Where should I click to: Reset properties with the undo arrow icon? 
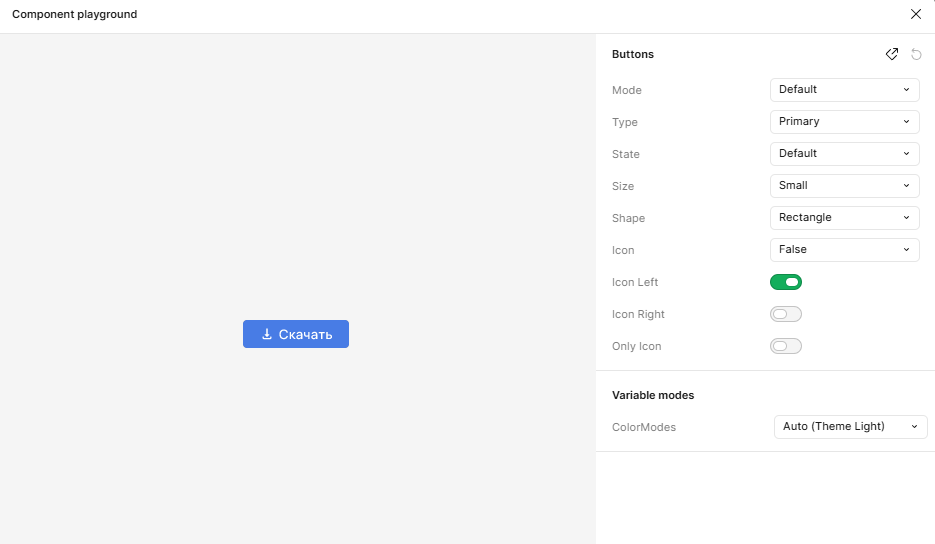click(x=917, y=54)
